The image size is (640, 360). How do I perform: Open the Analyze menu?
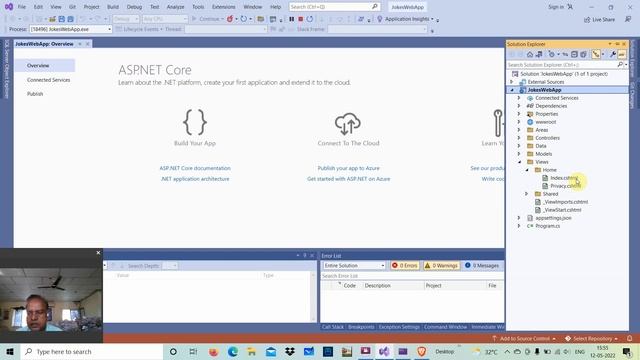[176, 7]
